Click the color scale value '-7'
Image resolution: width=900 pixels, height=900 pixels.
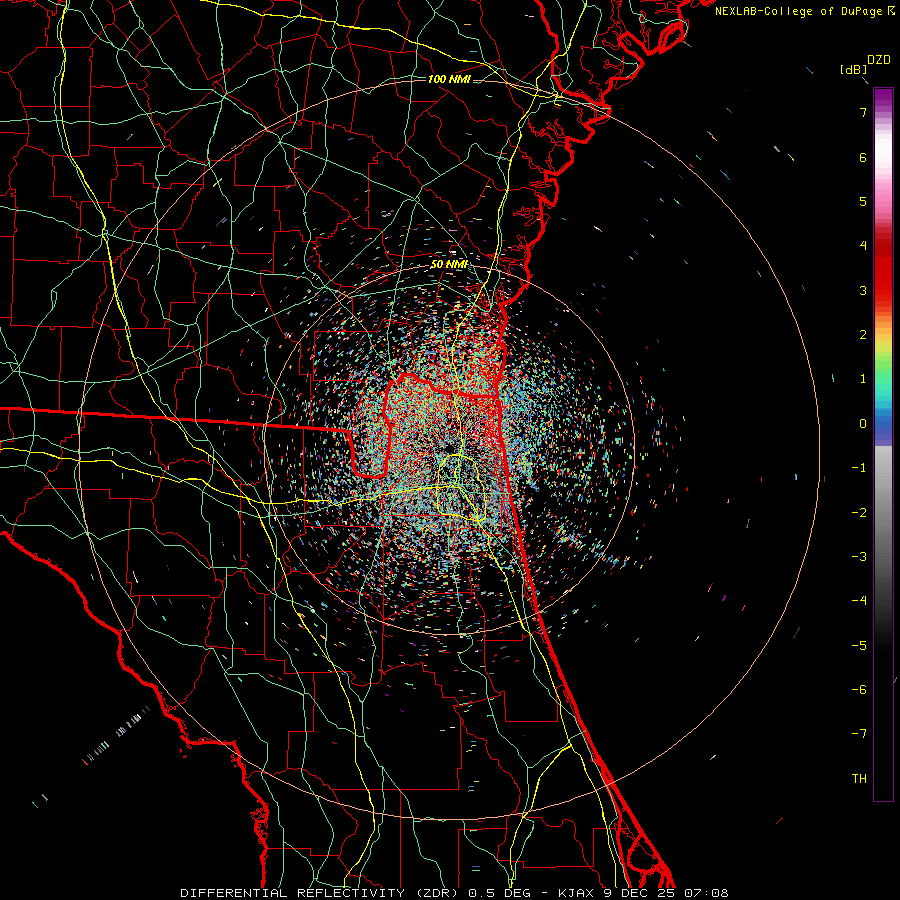point(859,734)
